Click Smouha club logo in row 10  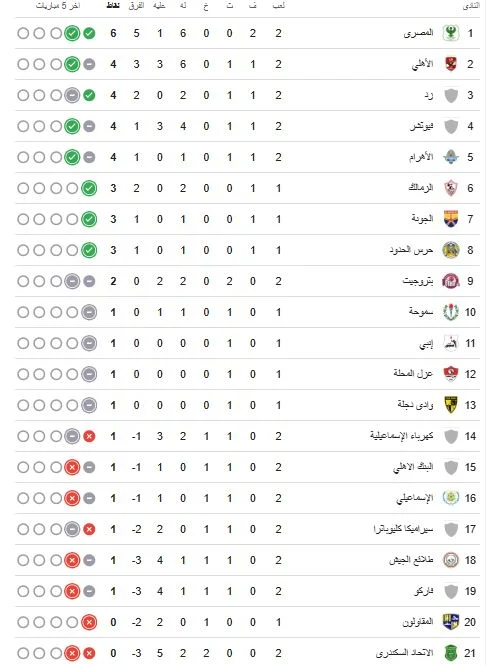coord(451,312)
